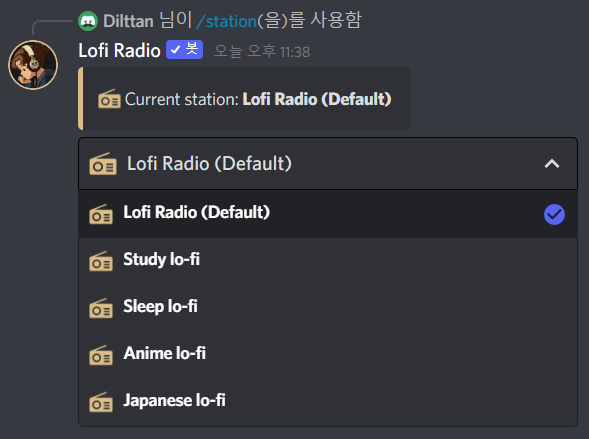Click the dropdown header label Lofi Radio (Default)
Image resolution: width=589 pixels, height=439 pixels.
pyautogui.click(x=209, y=164)
